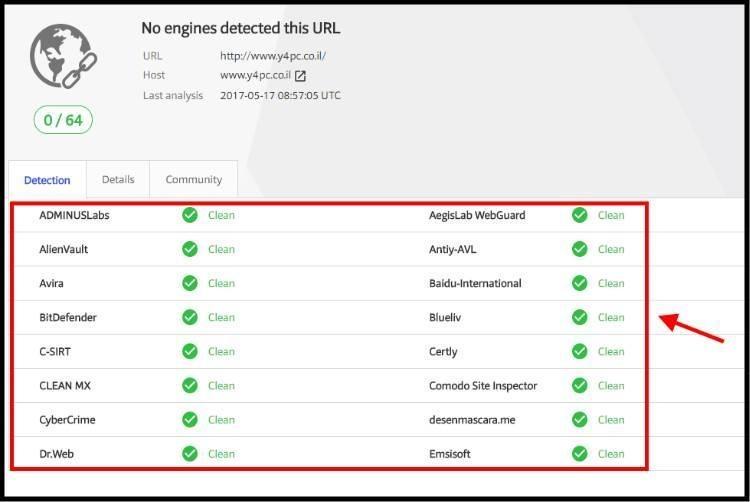This screenshot has width=750, height=502.
Task: Click the Baidu-International engine name
Action: tap(475, 283)
